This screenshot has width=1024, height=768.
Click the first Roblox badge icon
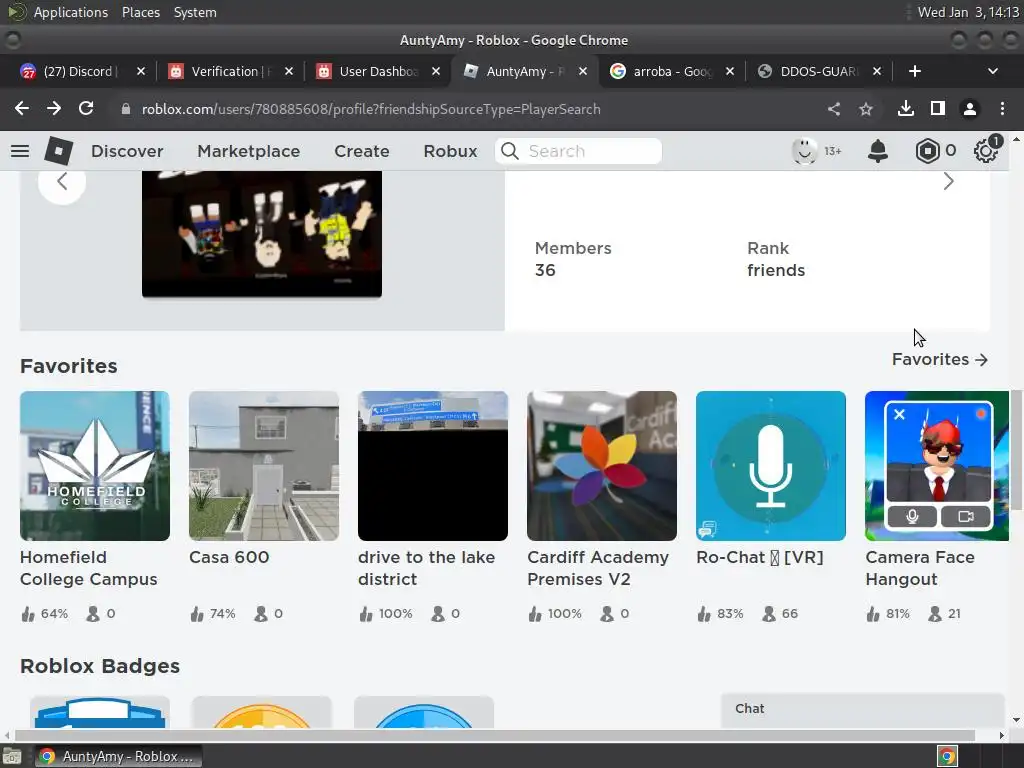(x=100, y=712)
